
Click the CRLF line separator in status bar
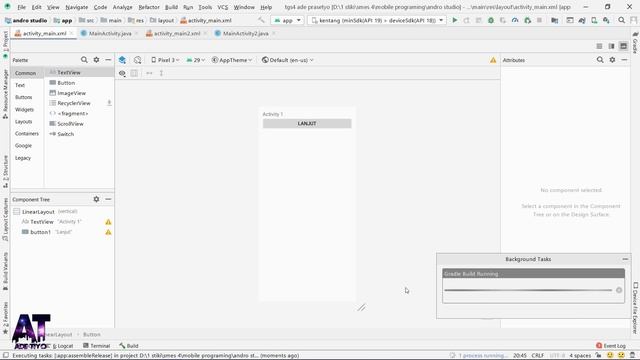click(x=538, y=356)
